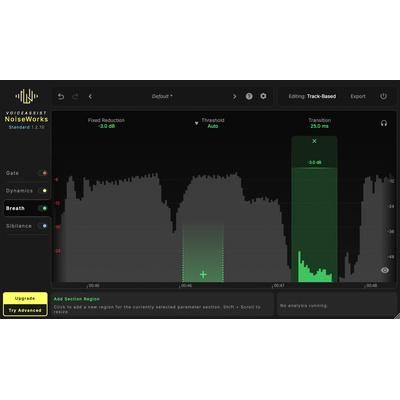Click the Try Advanced button
The height and width of the screenshot is (400, 400).
point(25,310)
